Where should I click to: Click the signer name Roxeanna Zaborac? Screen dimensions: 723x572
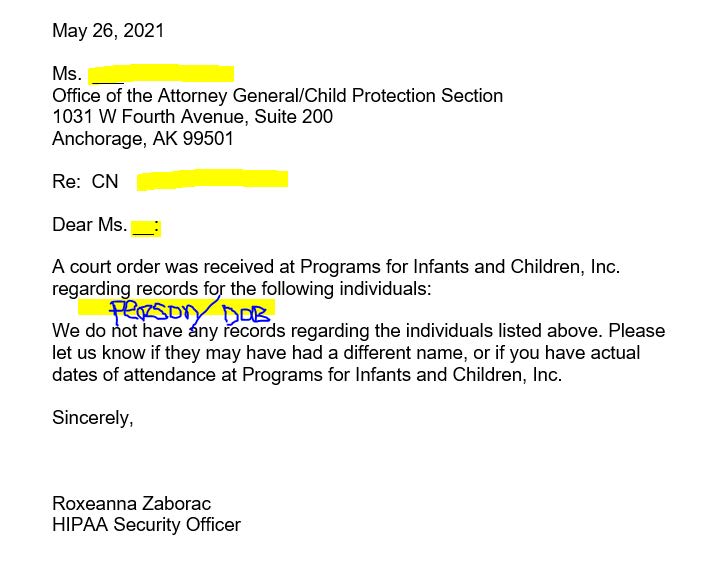point(132,503)
